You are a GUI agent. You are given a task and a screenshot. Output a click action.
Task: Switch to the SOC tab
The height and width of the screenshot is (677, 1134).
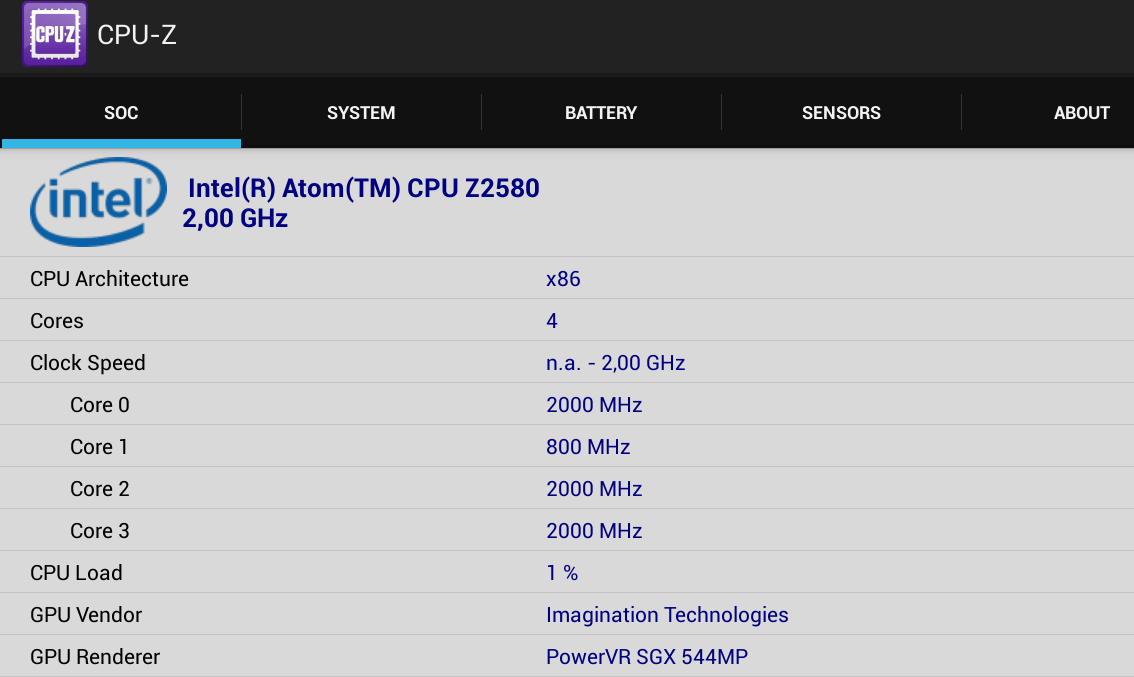point(121,113)
